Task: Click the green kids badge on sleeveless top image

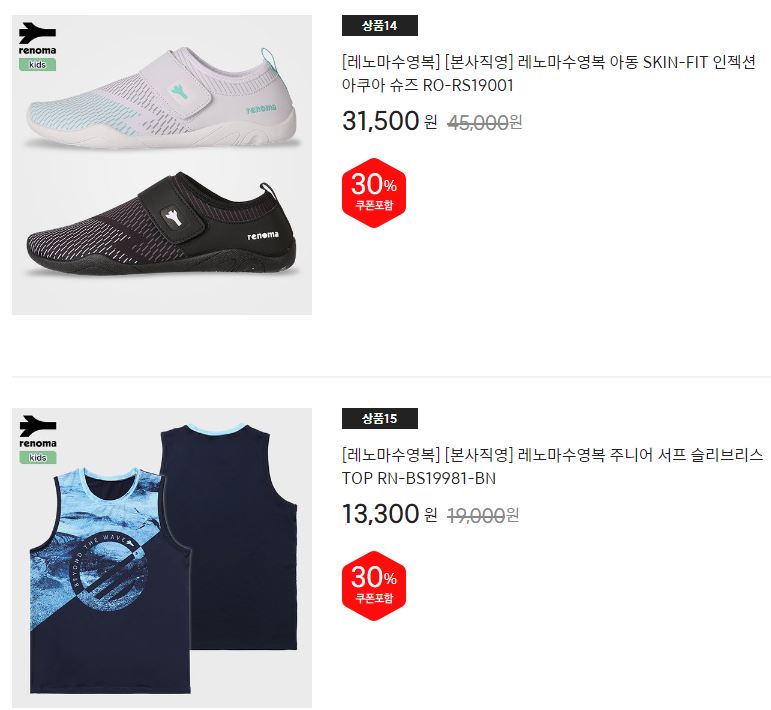Action: click(38, 457)
